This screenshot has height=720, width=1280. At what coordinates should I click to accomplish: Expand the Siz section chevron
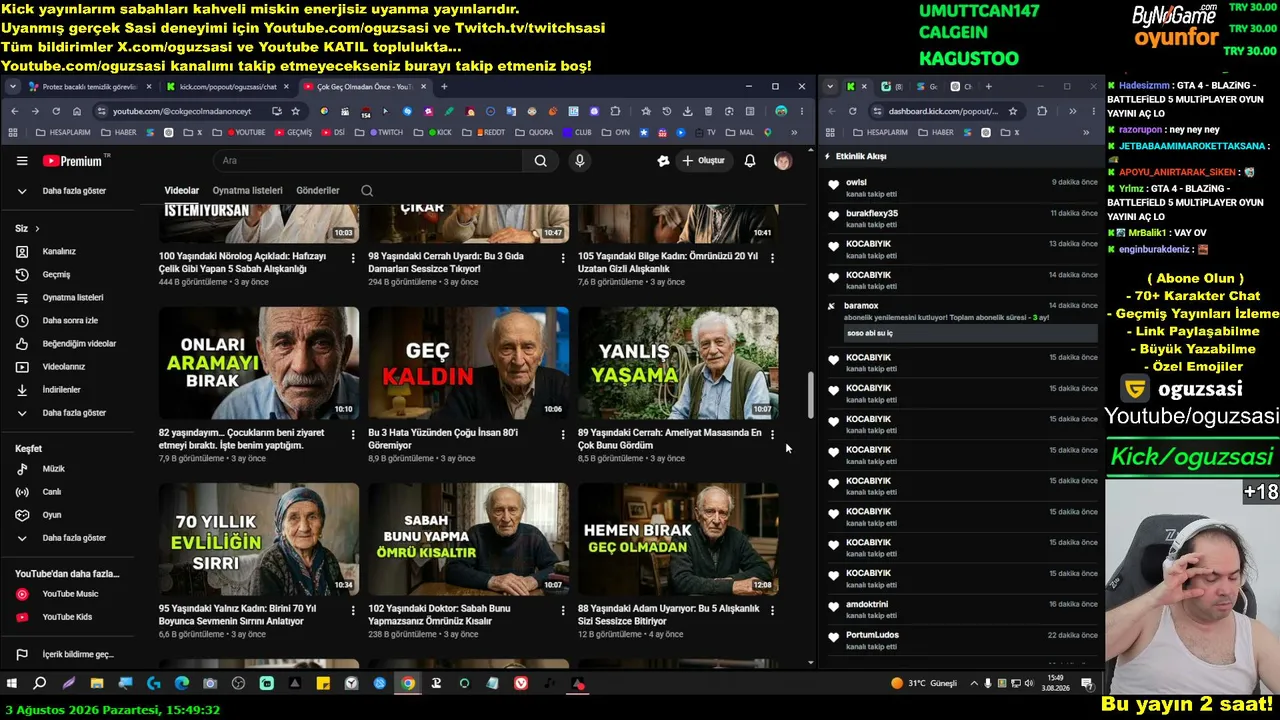pos(37,229)
